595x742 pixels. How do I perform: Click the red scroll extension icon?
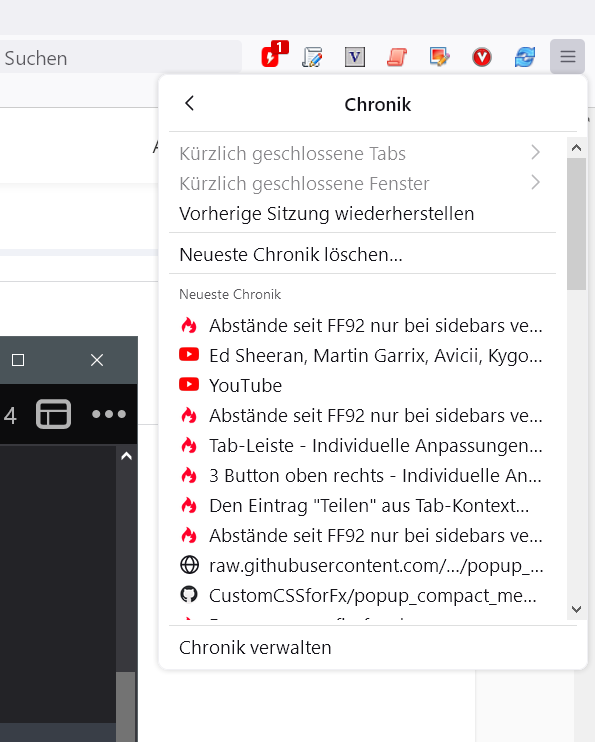point(397,57)
